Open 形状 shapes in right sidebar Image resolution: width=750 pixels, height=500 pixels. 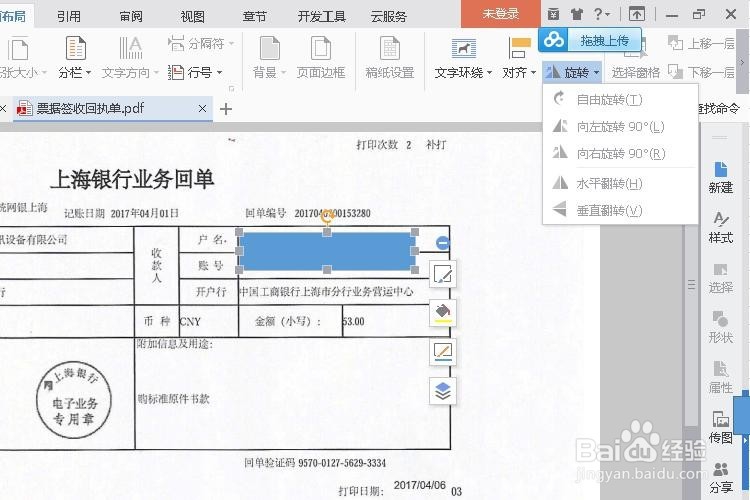(720, 327)
